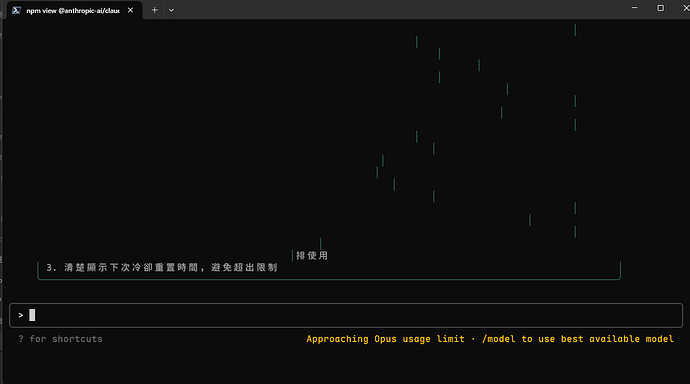Click the 排使用 text fragment
The height and width of the screenshot is (384, 690).
312,256
